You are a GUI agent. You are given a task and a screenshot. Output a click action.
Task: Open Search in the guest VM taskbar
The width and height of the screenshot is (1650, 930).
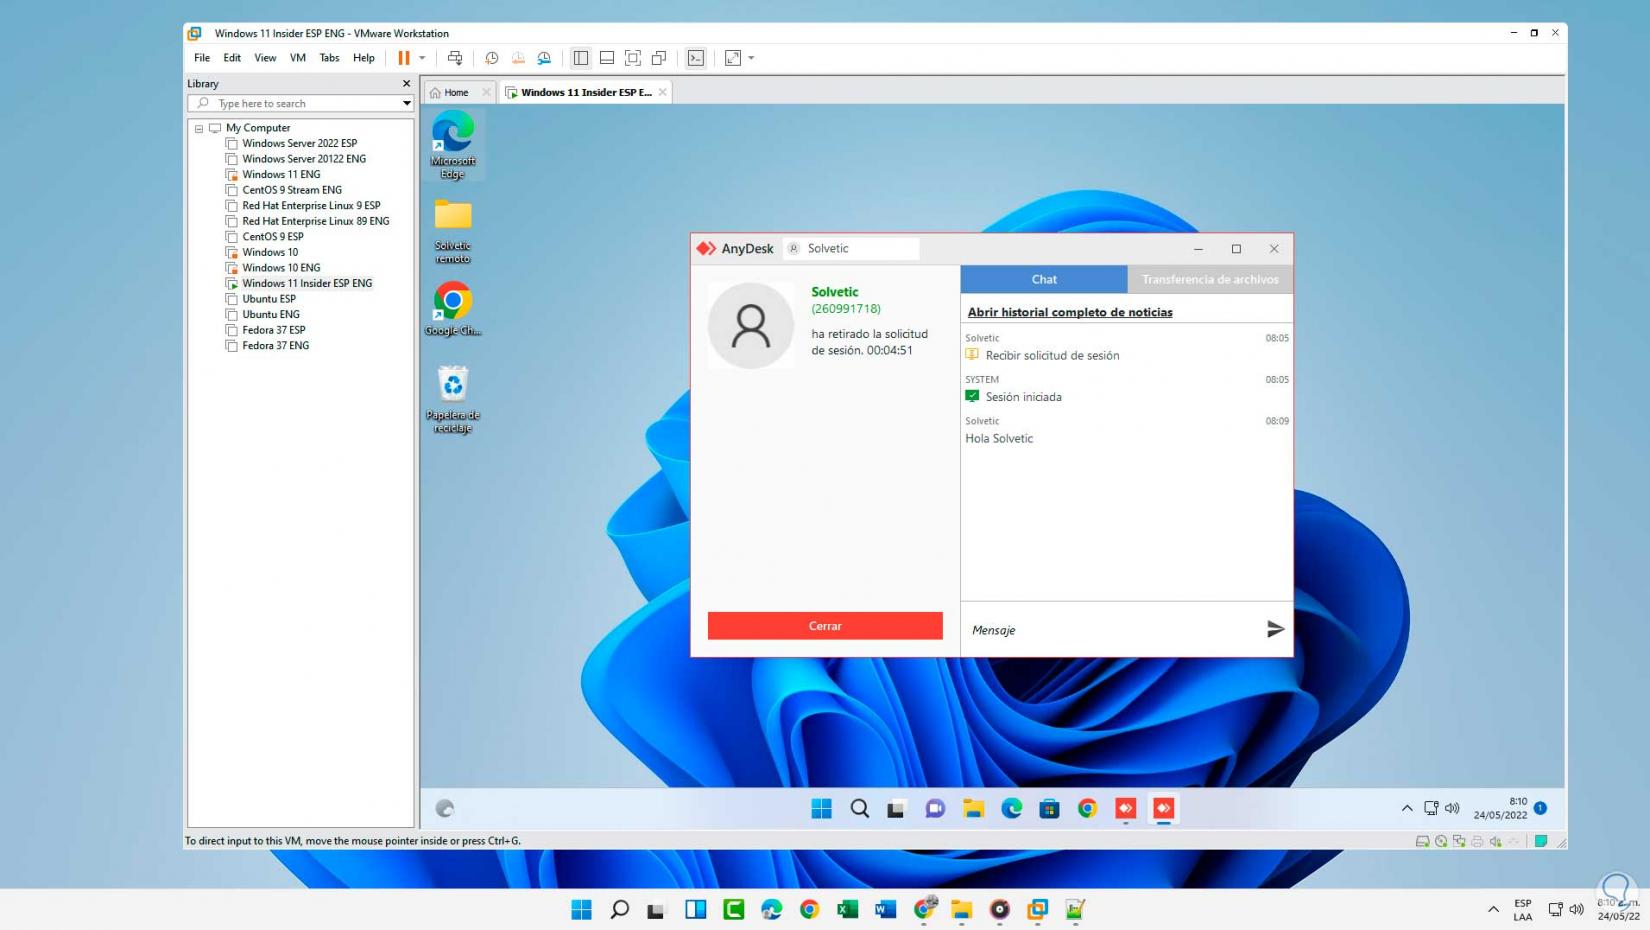(859, 808)
